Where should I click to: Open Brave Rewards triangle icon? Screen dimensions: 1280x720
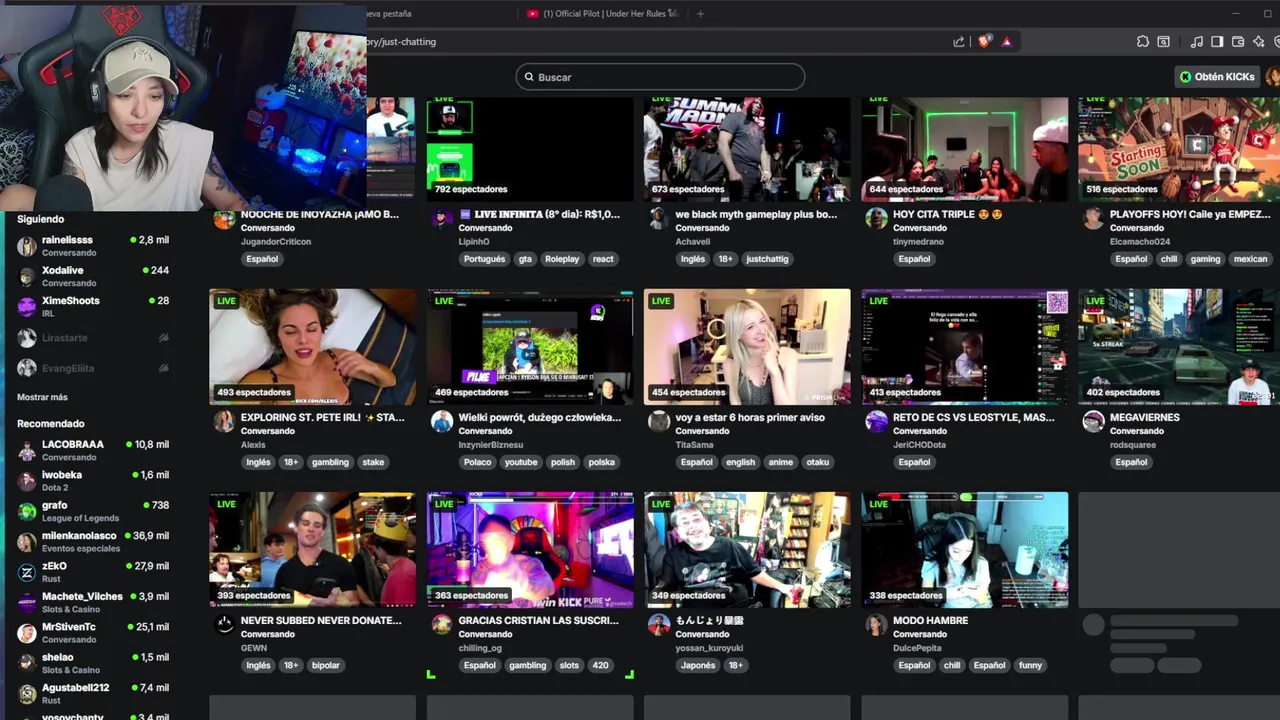click(x=1007, y=42)
